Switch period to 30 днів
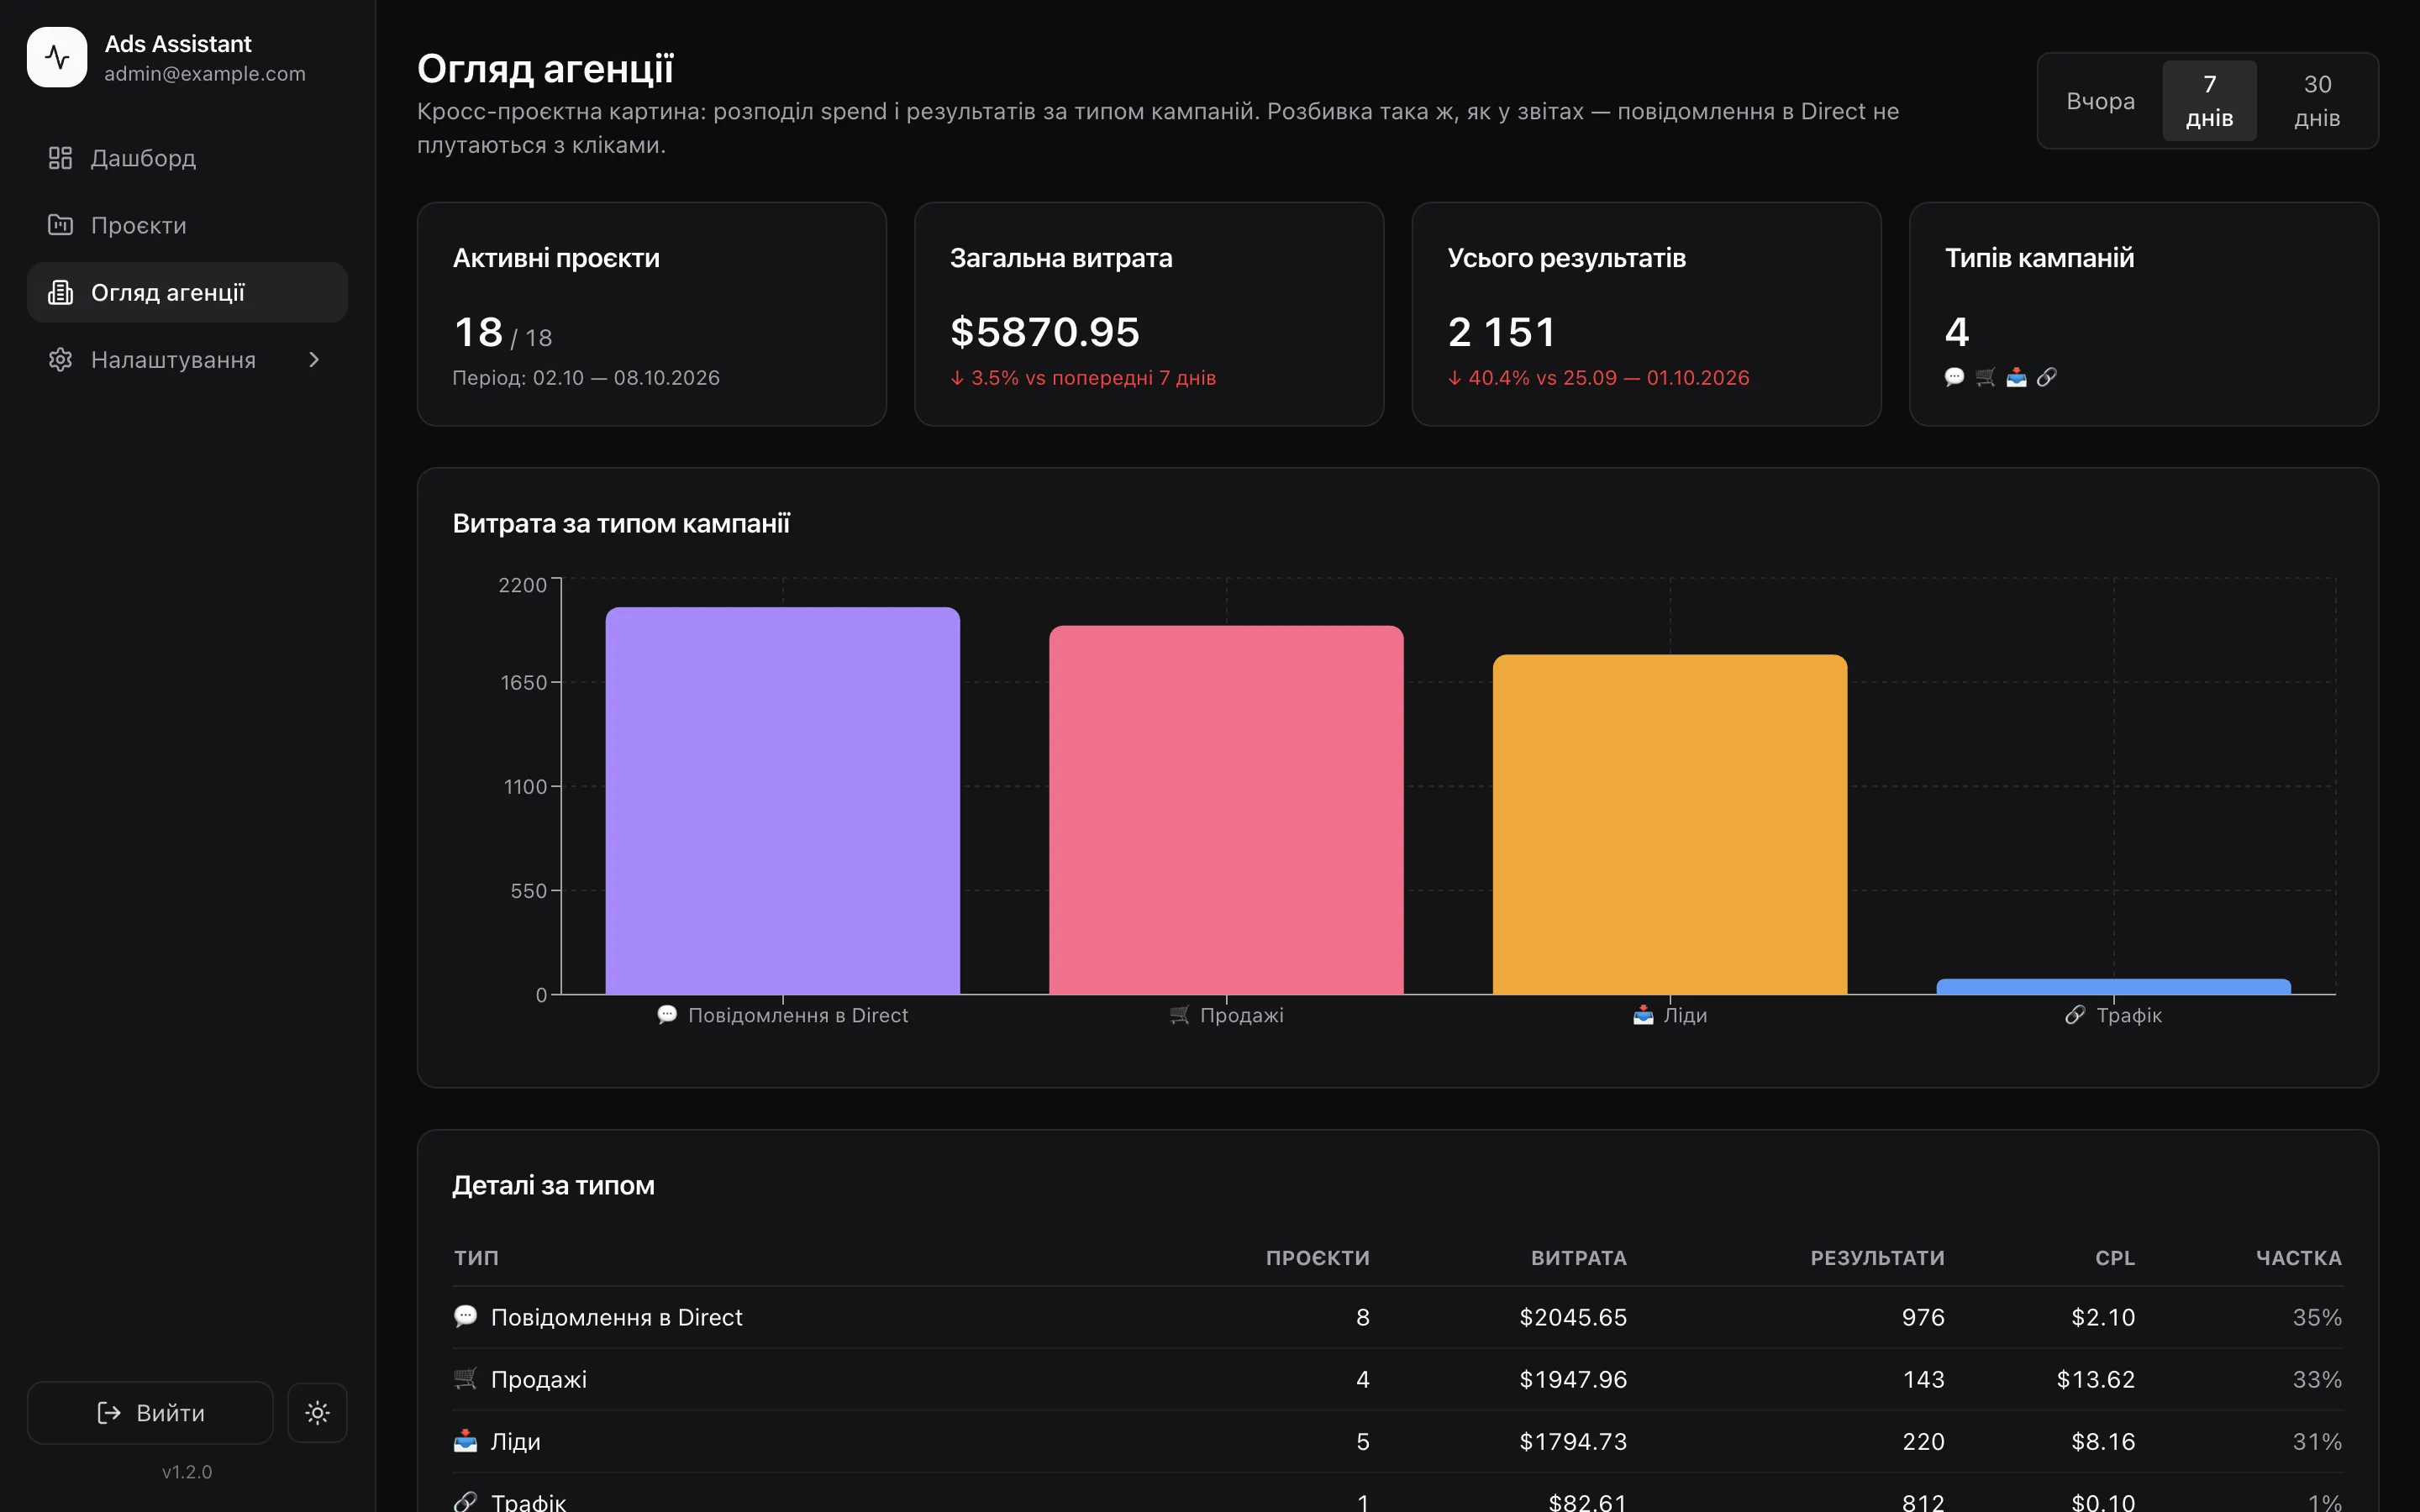The height and width of the screenshot is (1512, 2420). (2317, 101)
